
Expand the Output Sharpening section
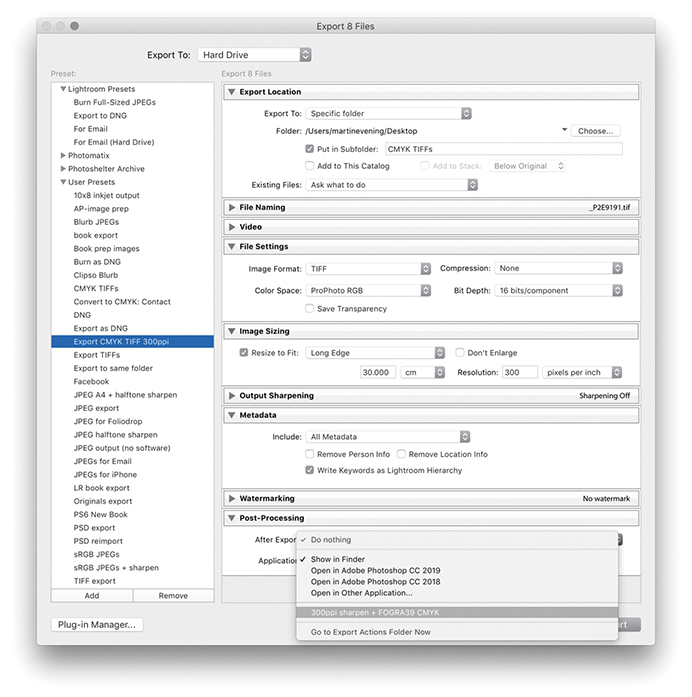232,396
